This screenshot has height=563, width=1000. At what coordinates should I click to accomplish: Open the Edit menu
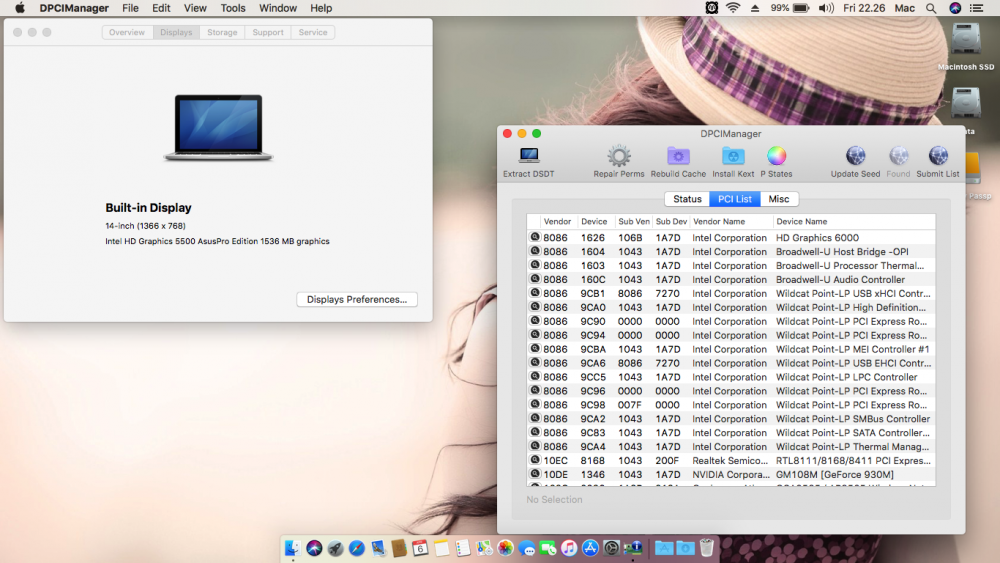coord(161,8)
